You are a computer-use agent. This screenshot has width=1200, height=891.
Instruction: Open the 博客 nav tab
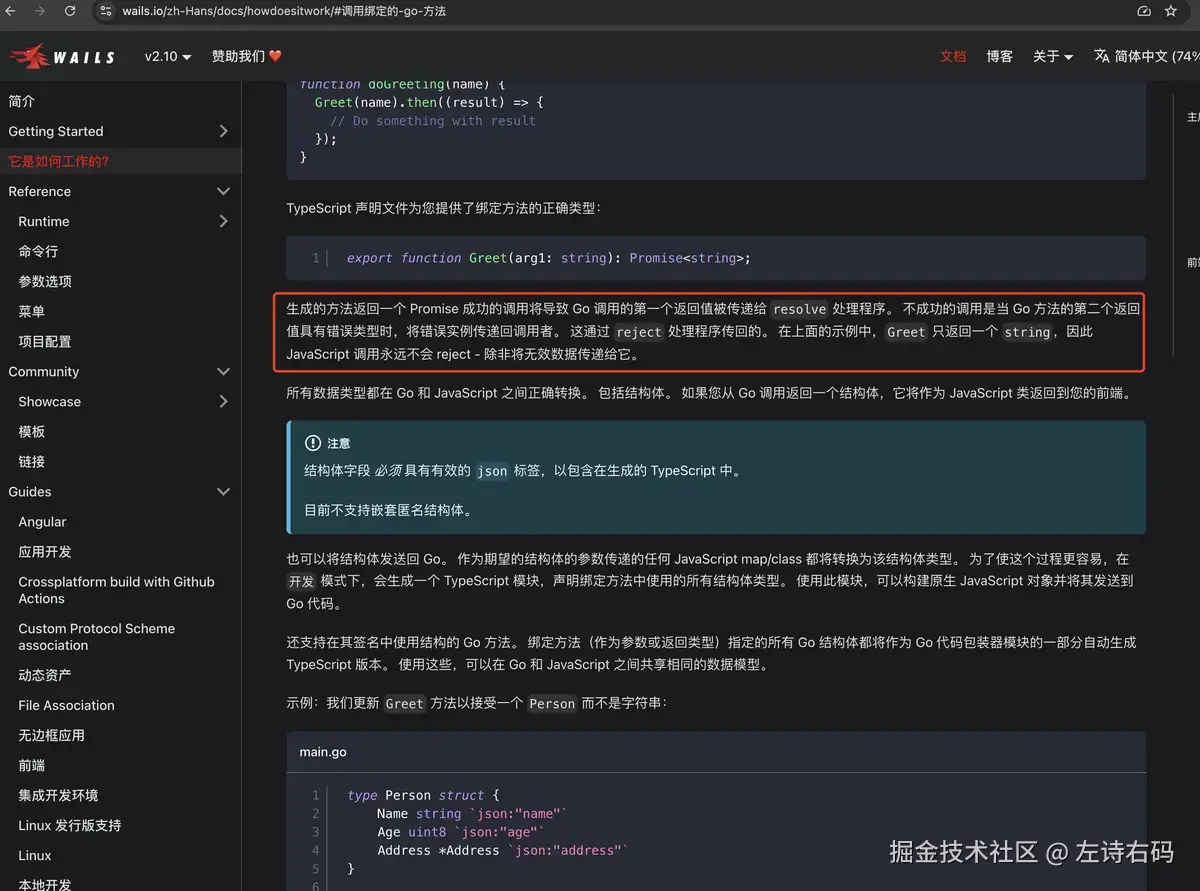click(x=999, y=56)
